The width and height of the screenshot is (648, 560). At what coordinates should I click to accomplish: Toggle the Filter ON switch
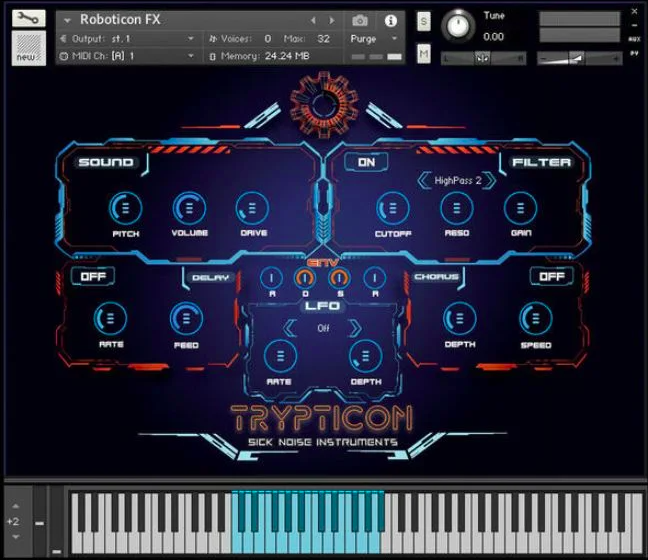tap(366, 162)
